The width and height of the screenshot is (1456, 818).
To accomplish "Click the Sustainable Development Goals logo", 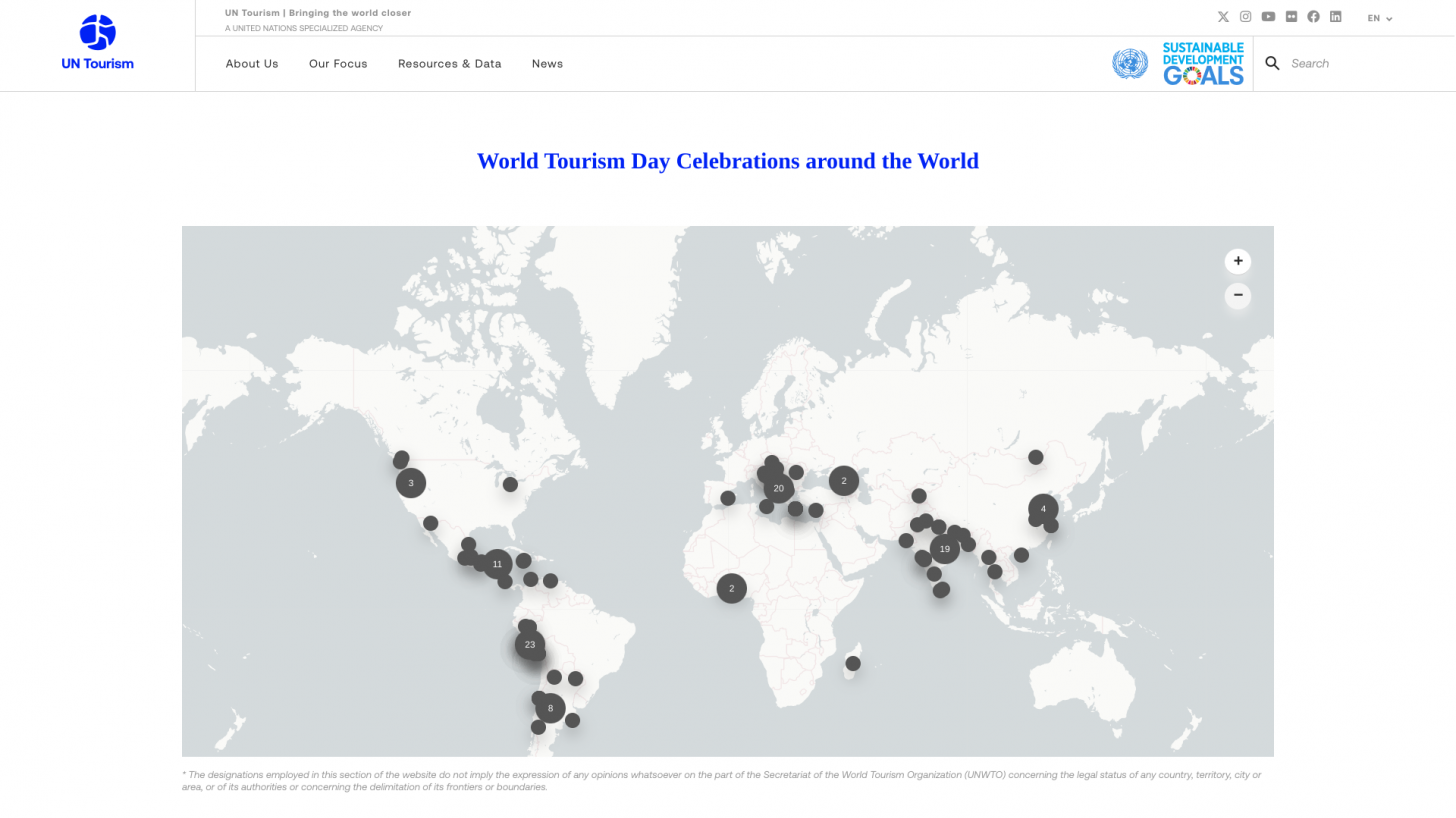I will tap(1203, 64).
